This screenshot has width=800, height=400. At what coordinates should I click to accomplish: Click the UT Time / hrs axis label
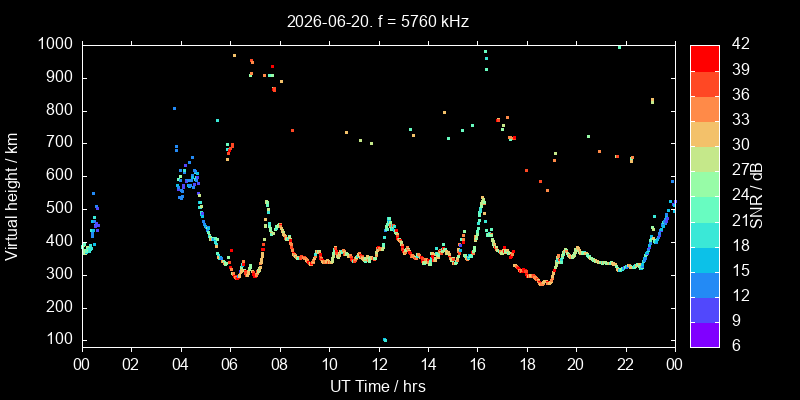378,386
